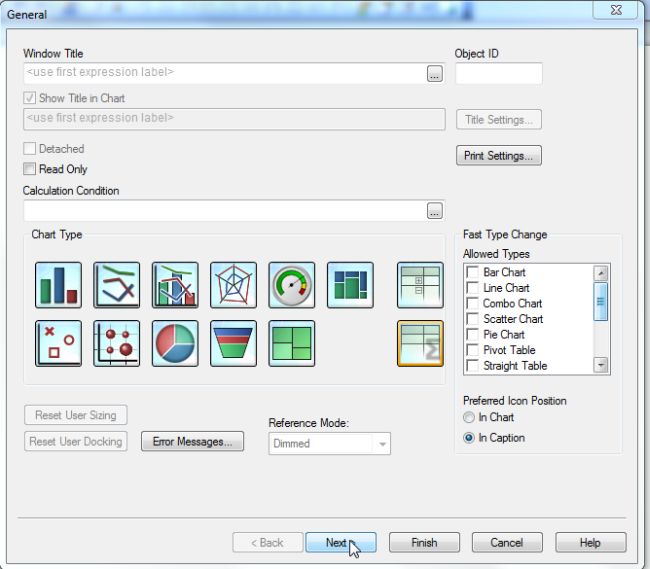Toggle the Show Title in Chart checkbox

[29, 98]
